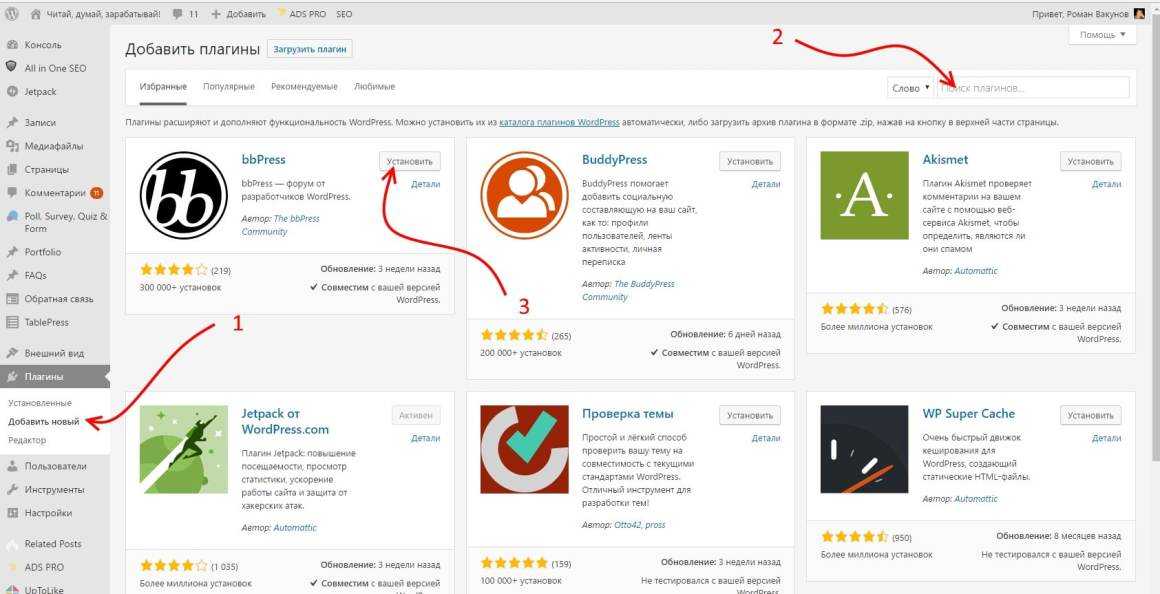This screenshot has width=1160, height=594.
Task: Open the Пользователи users icon in sidebar
Action: 12,466
